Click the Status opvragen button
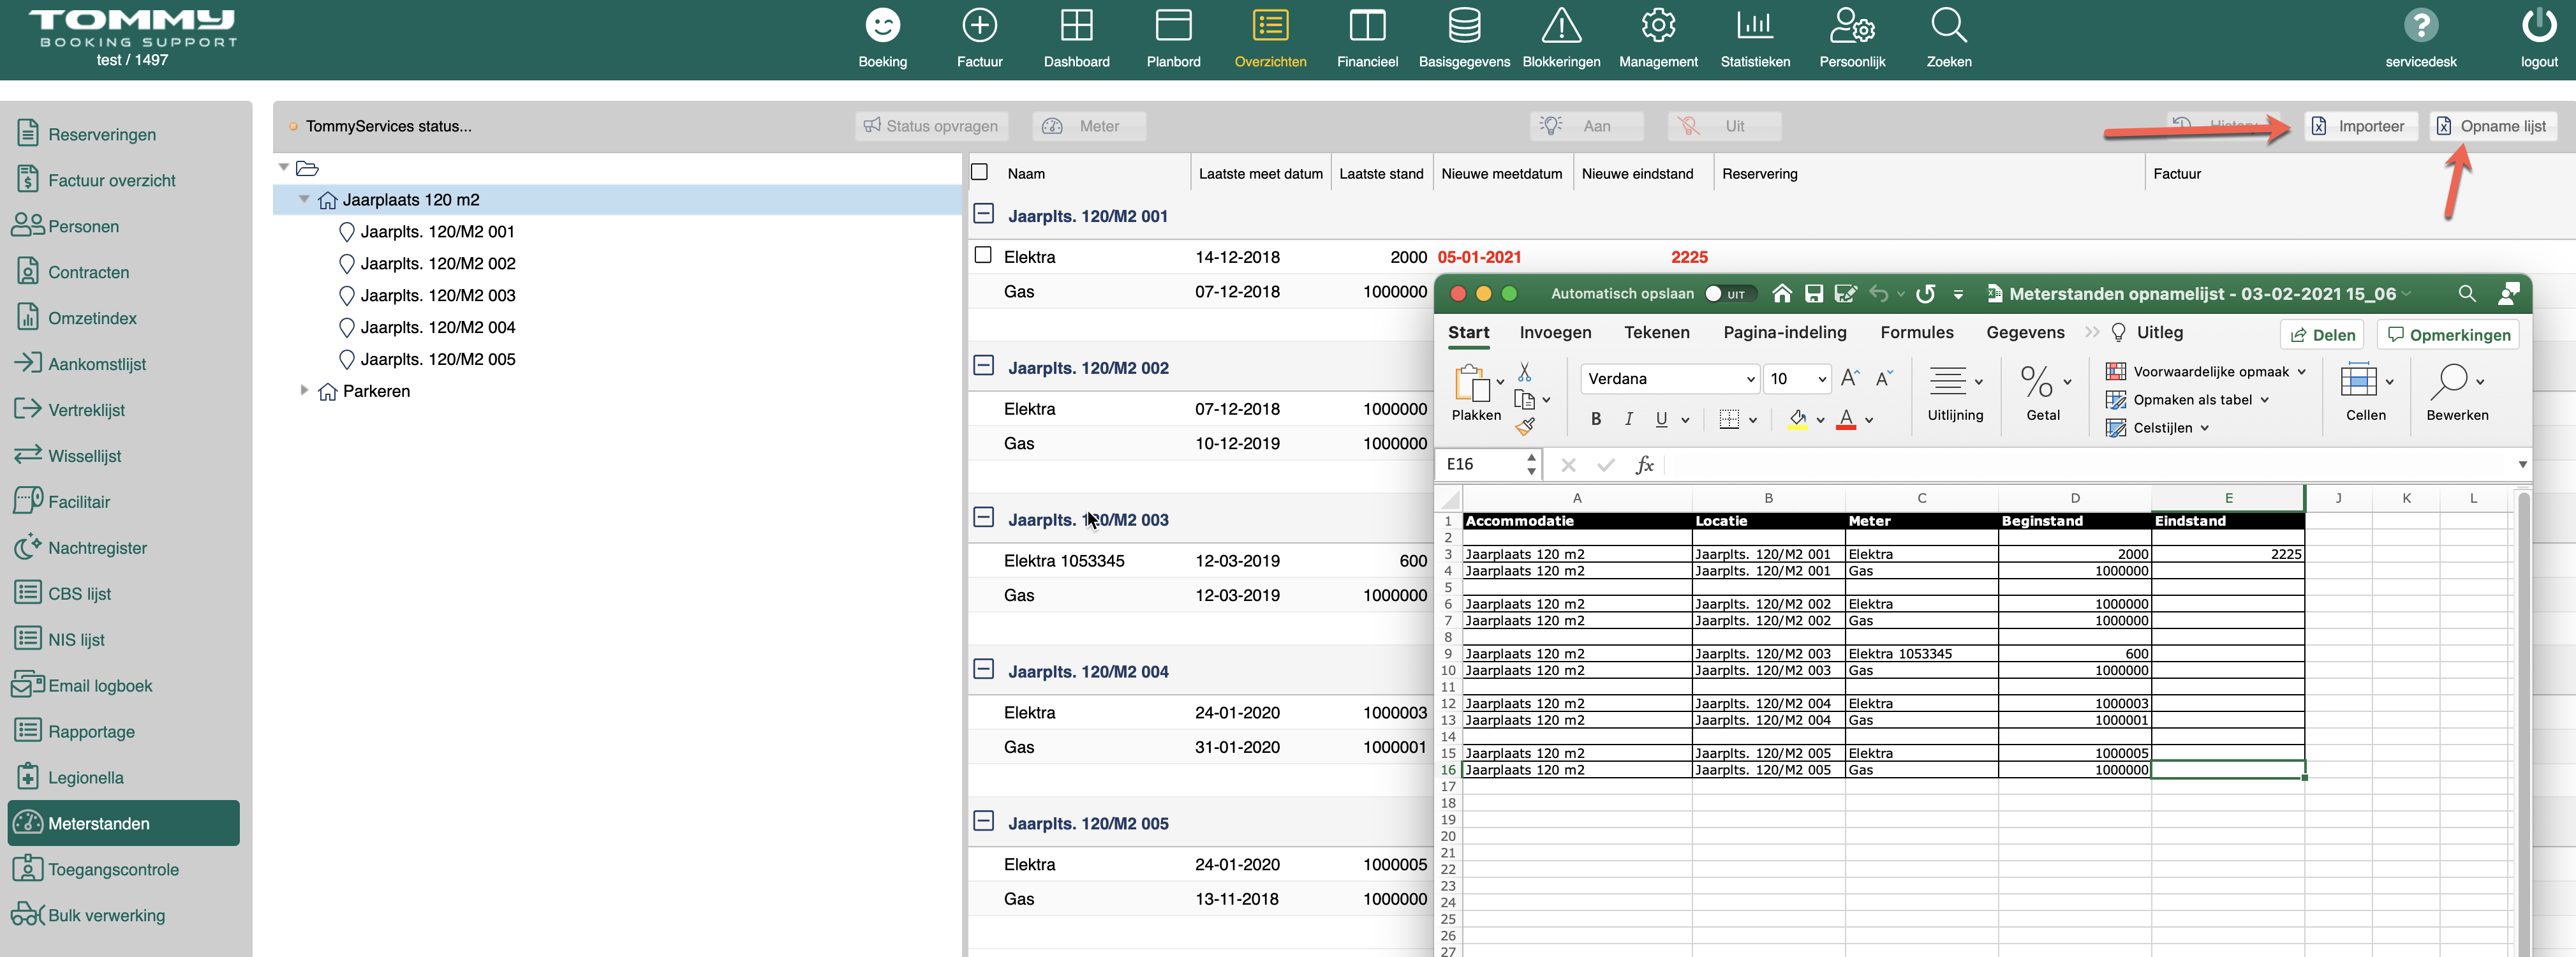The width and height of the screenshot is (2576, 957). pyautogui.click(x=931, y=126)
